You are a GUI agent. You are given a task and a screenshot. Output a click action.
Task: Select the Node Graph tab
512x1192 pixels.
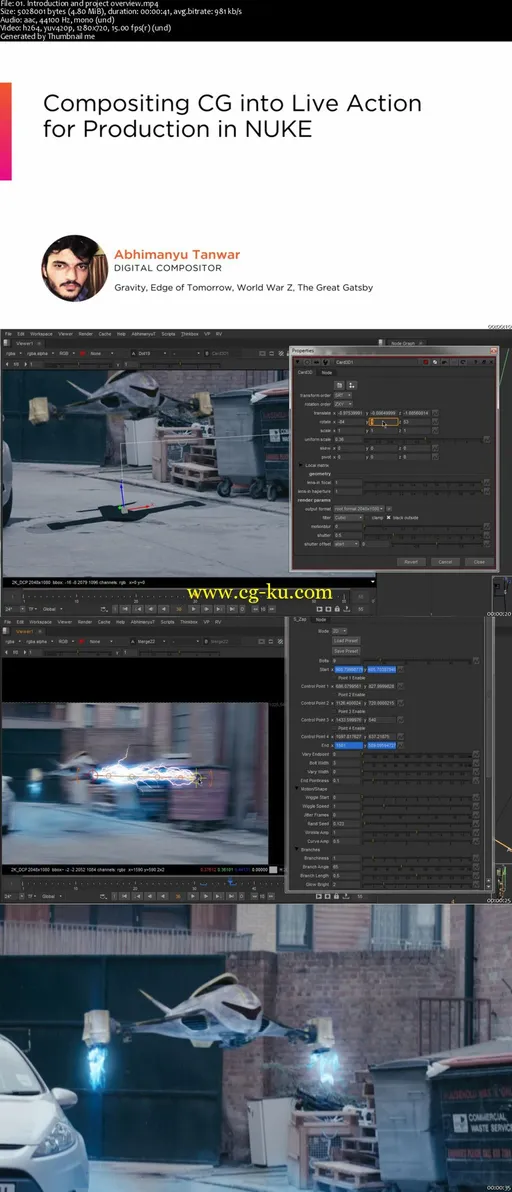(x=403, y=344)
